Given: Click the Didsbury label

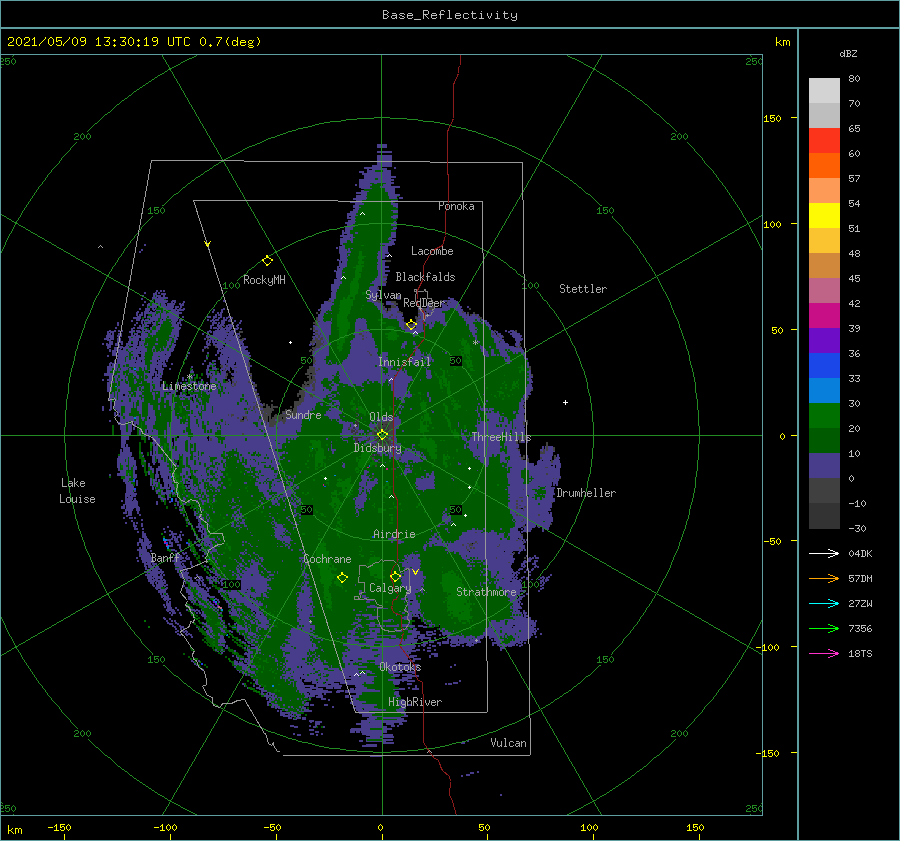Looking at the screenshot, I should tap(378, 448).
